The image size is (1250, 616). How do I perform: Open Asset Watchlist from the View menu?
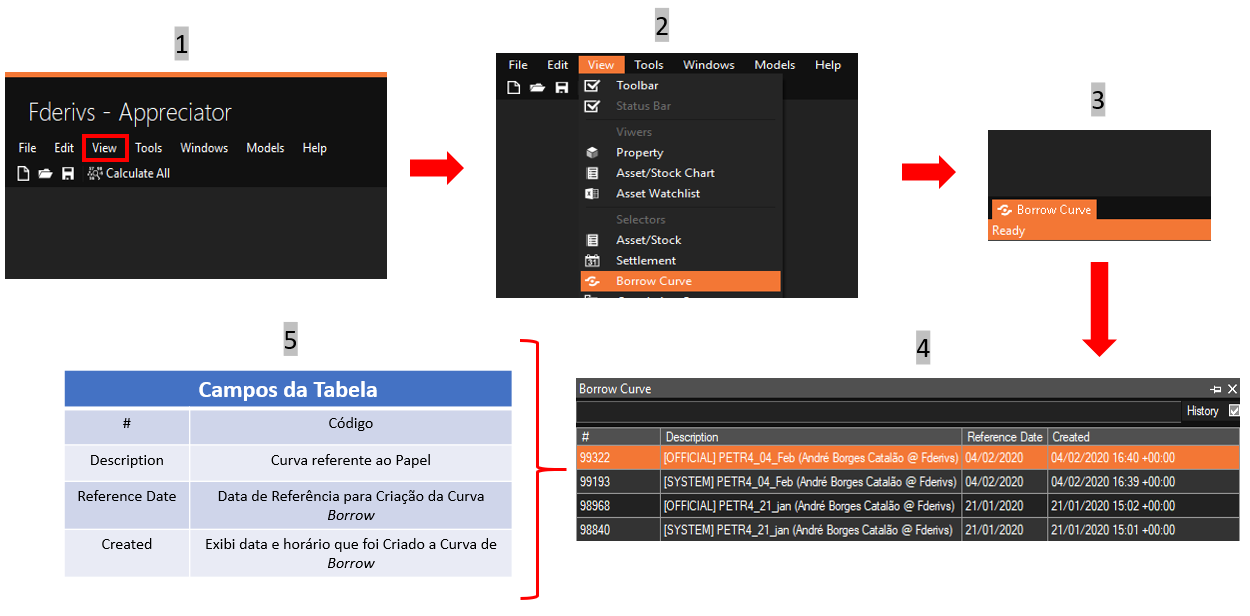(657, 194)
